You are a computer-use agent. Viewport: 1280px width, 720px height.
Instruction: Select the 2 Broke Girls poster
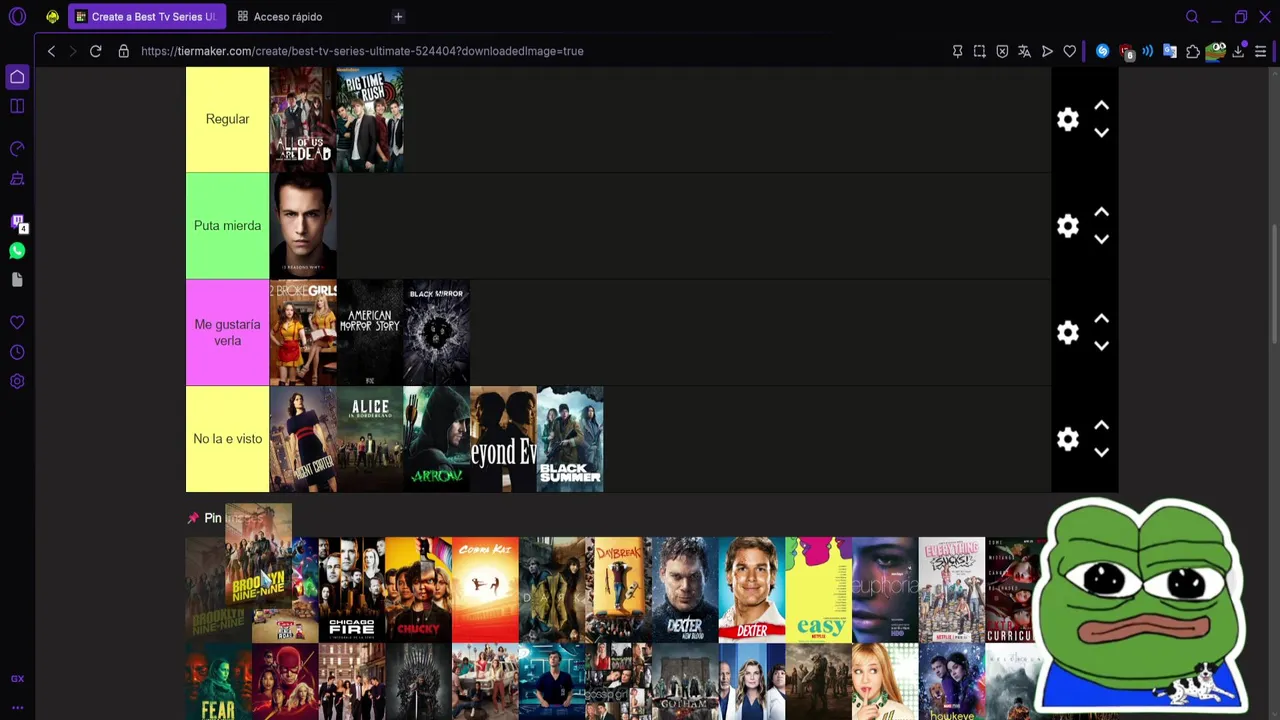(x=303, y=333)
